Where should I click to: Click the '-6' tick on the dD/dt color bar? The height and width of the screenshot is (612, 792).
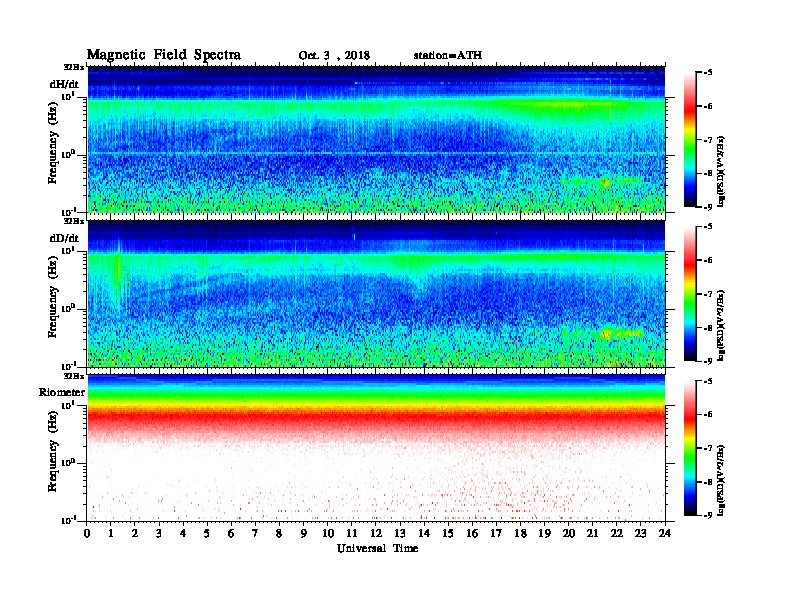[708, 261]
